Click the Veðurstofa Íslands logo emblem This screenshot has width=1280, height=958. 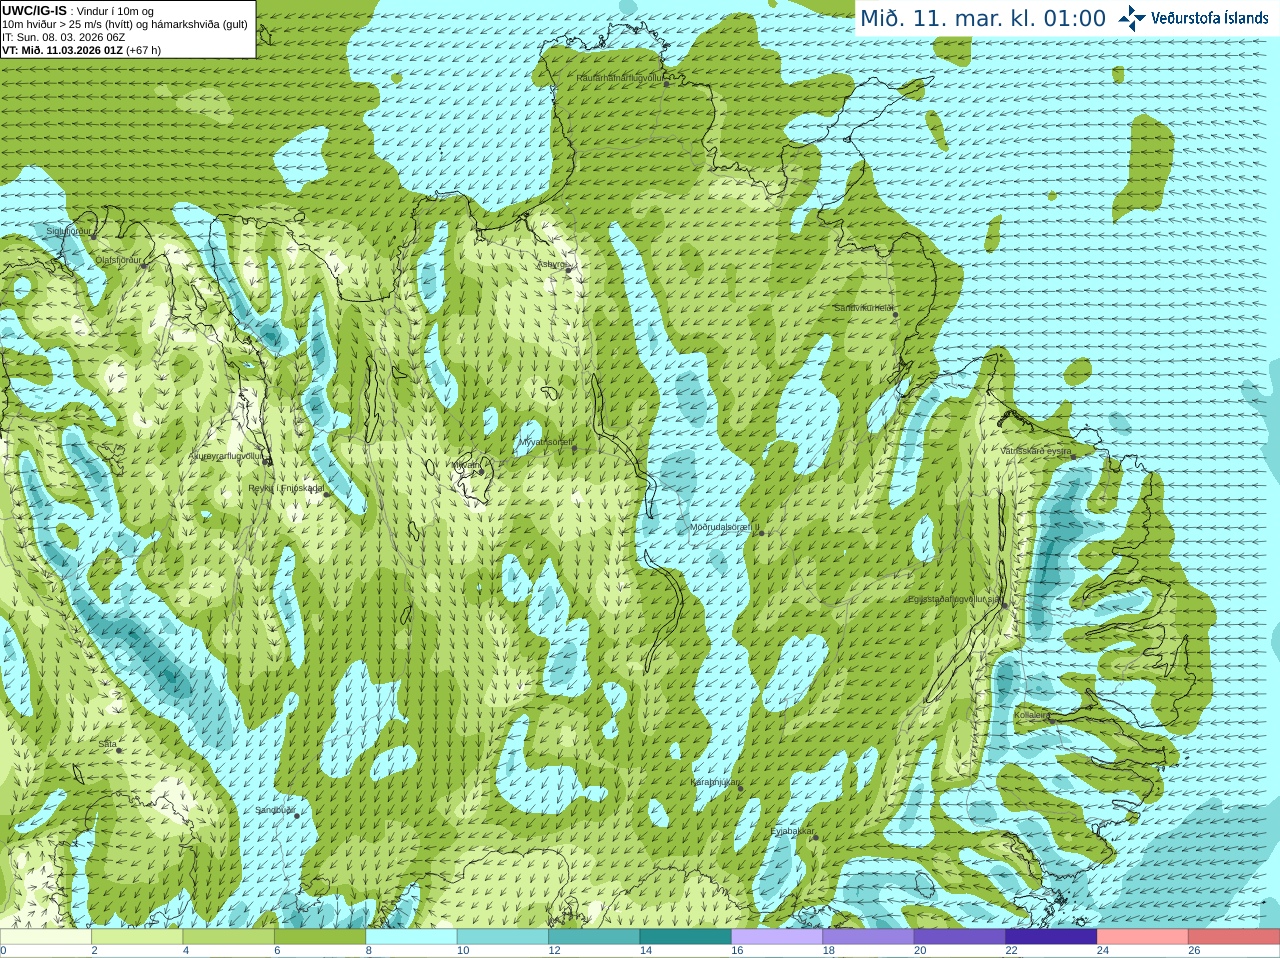1132,18
